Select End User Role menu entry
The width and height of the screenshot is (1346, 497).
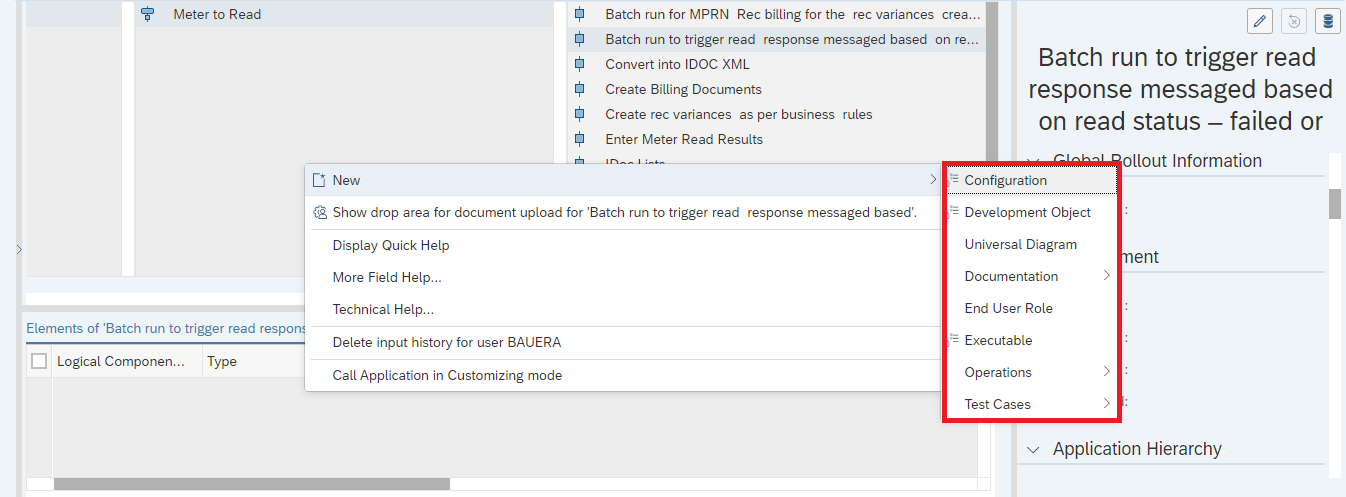(x=1008, y=308)
